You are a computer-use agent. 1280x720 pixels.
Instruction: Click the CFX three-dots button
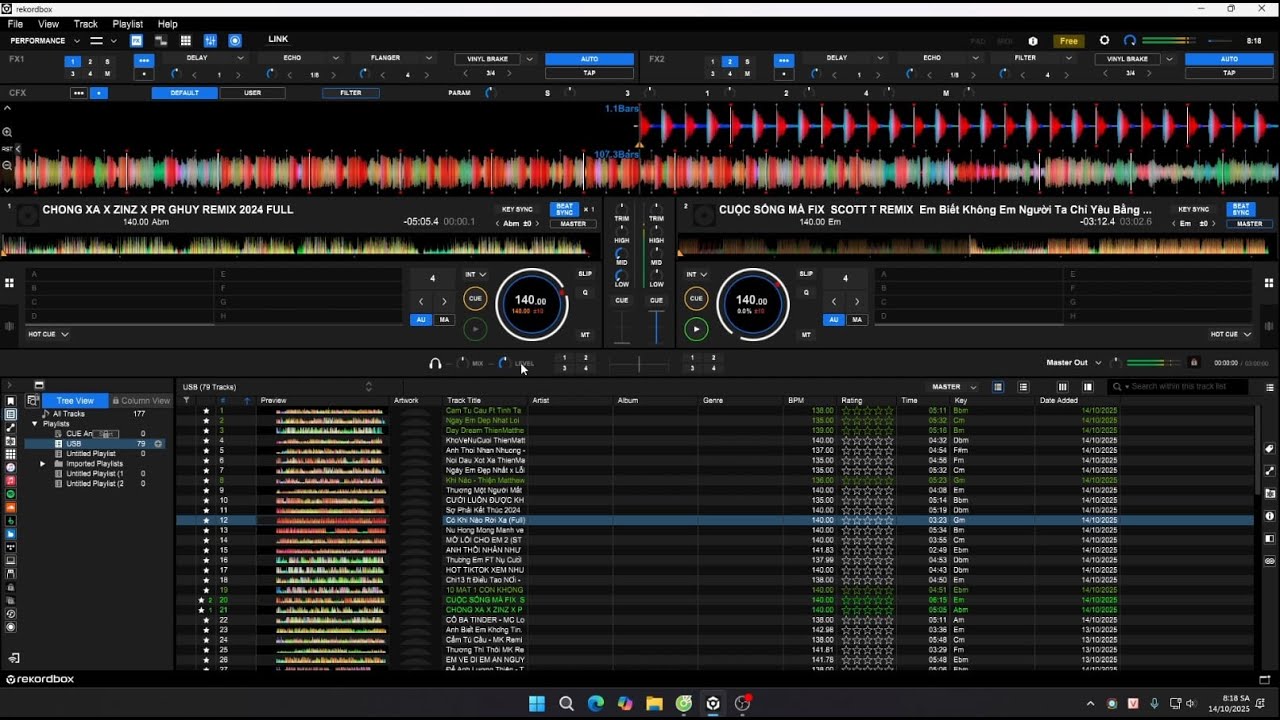[79, 93]
